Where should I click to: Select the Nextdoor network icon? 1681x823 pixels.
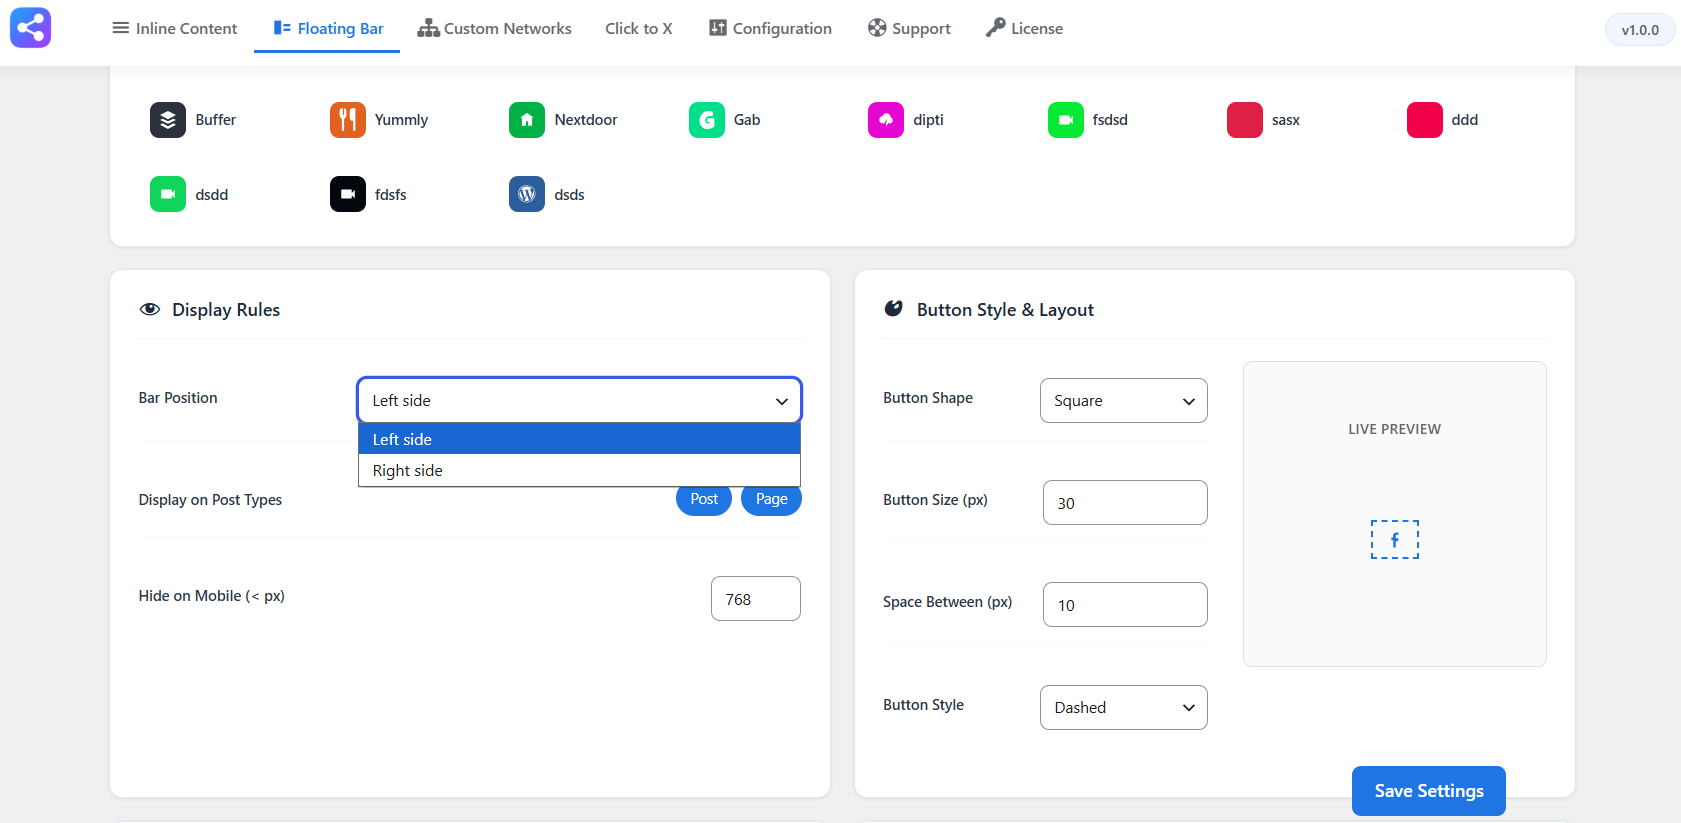coord(527,120)
